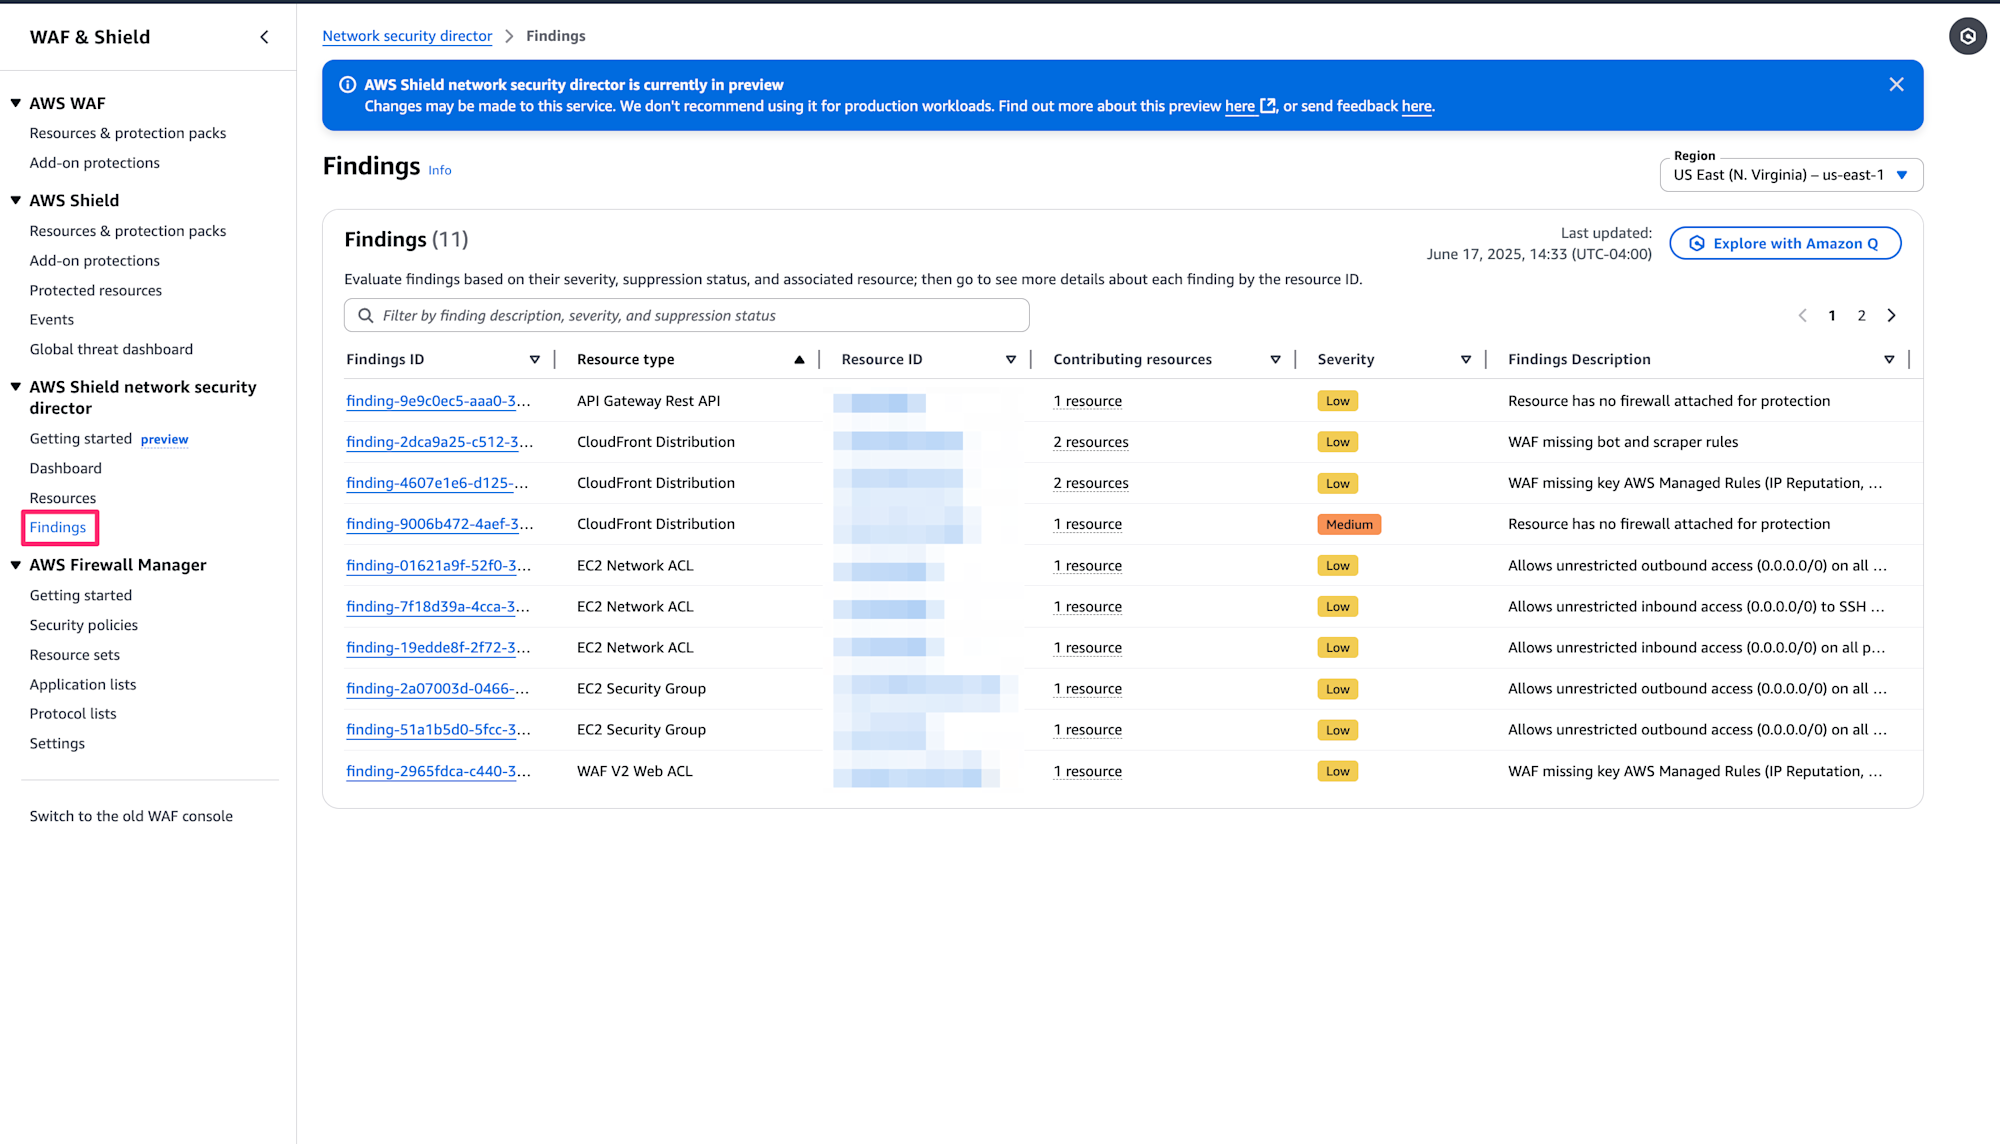2000x1144 pixels.
Task: Open Protocol lists in sidebar
Action: tap(73, 714)
